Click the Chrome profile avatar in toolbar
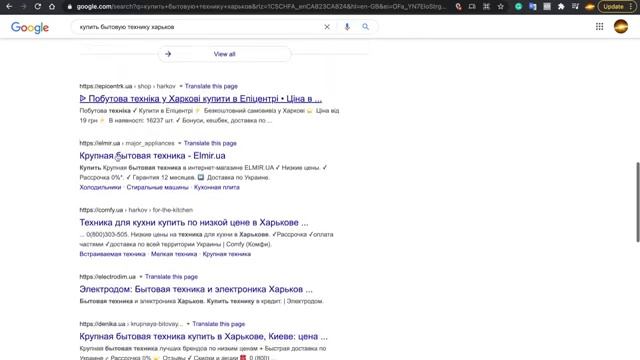Image resolution: width=640 pixels, height=360 pixels. [589, 7]
